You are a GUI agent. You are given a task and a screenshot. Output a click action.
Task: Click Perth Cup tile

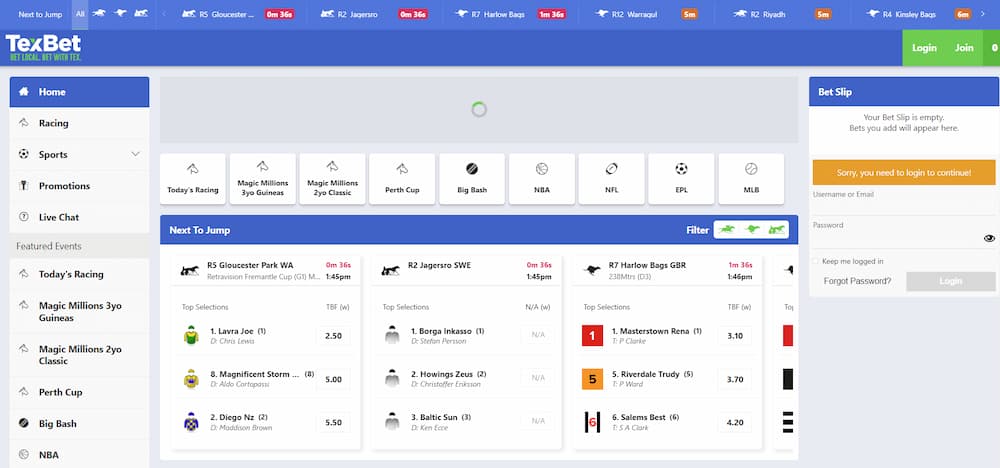402,179
